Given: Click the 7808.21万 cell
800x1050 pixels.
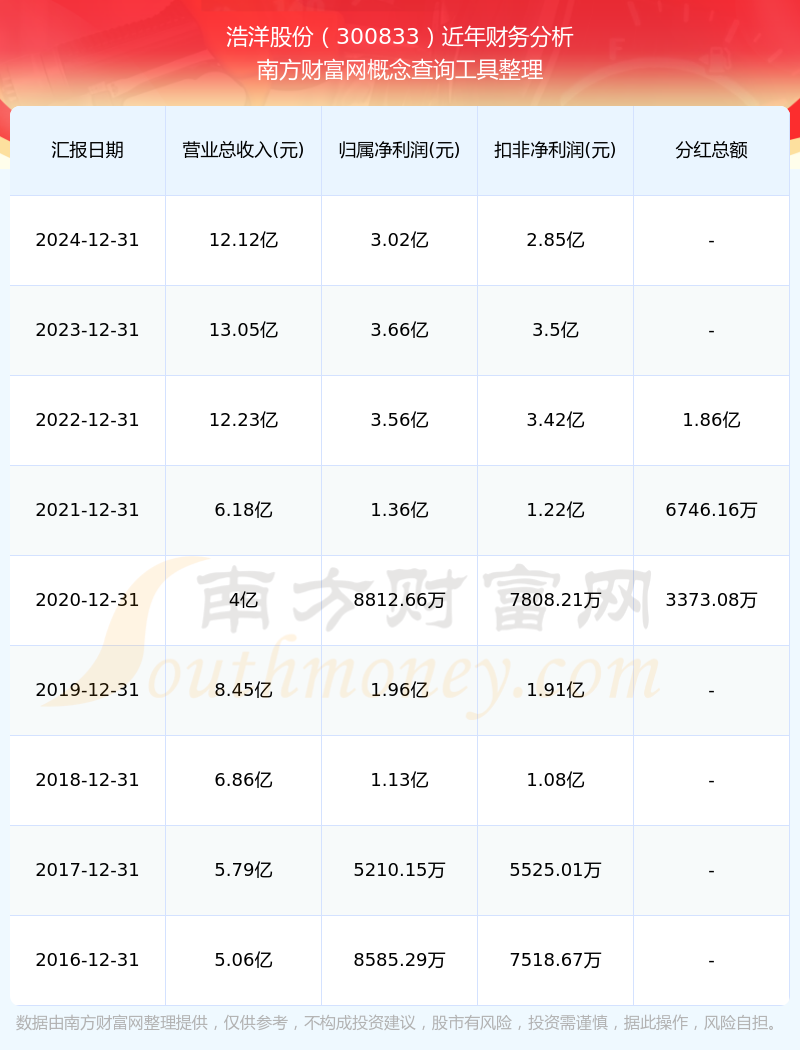Looking at the screenshot, I should [x=556, y=600].
